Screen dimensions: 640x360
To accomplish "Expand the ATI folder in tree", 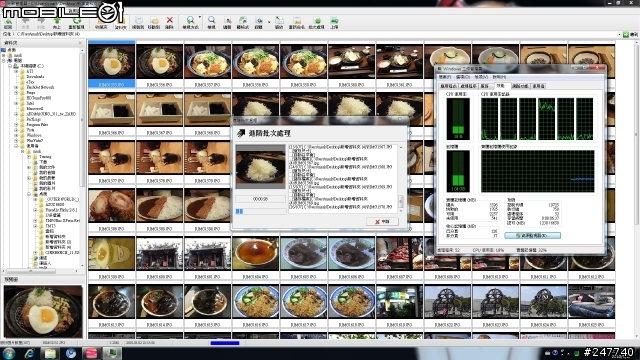I will coord(16,71).
